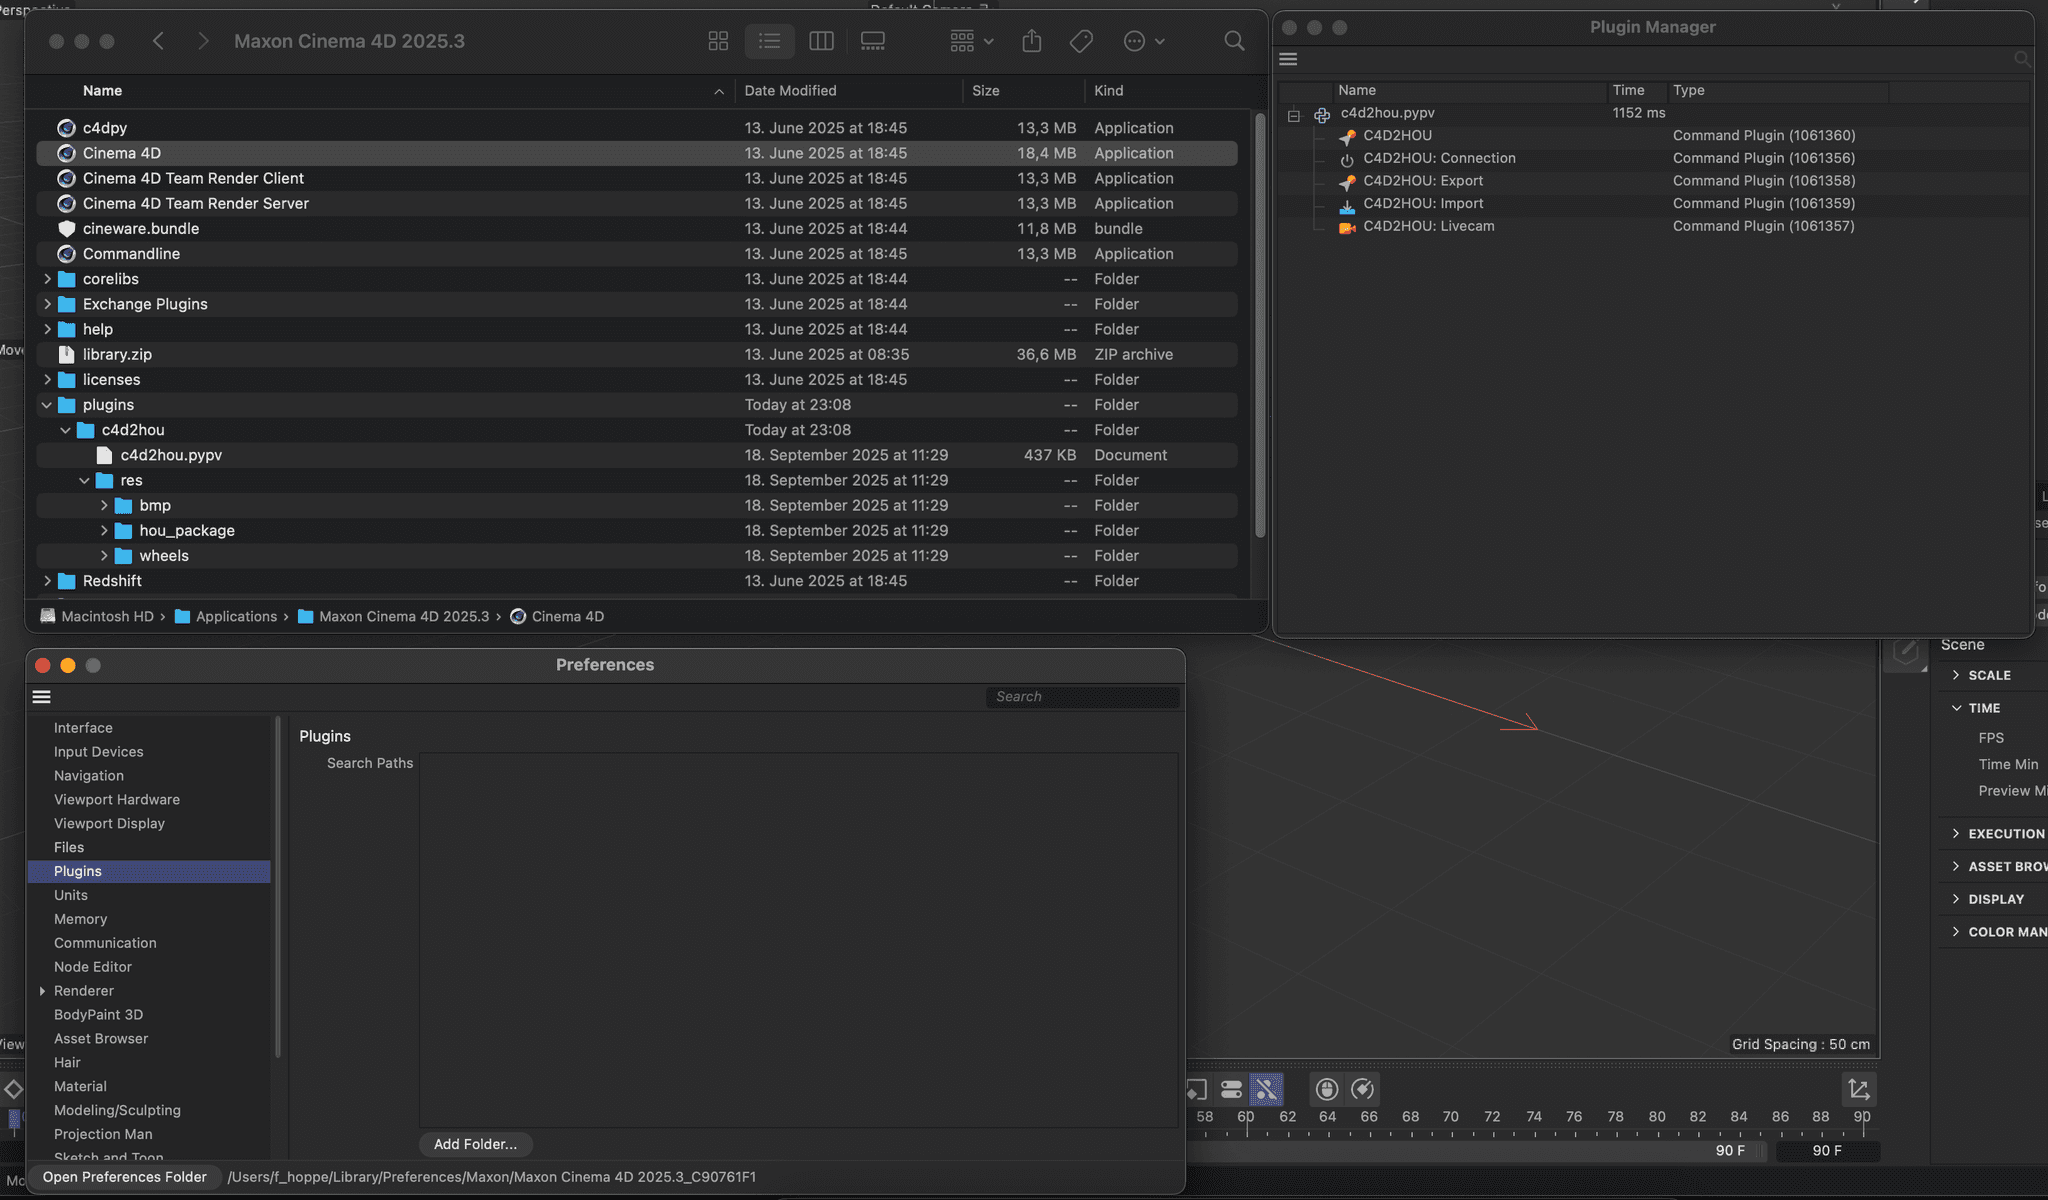The height and width of the screenshot is (1200, 2048).
Task: Click the Open Preferences Folder button
Action: tap(125, 1177)
